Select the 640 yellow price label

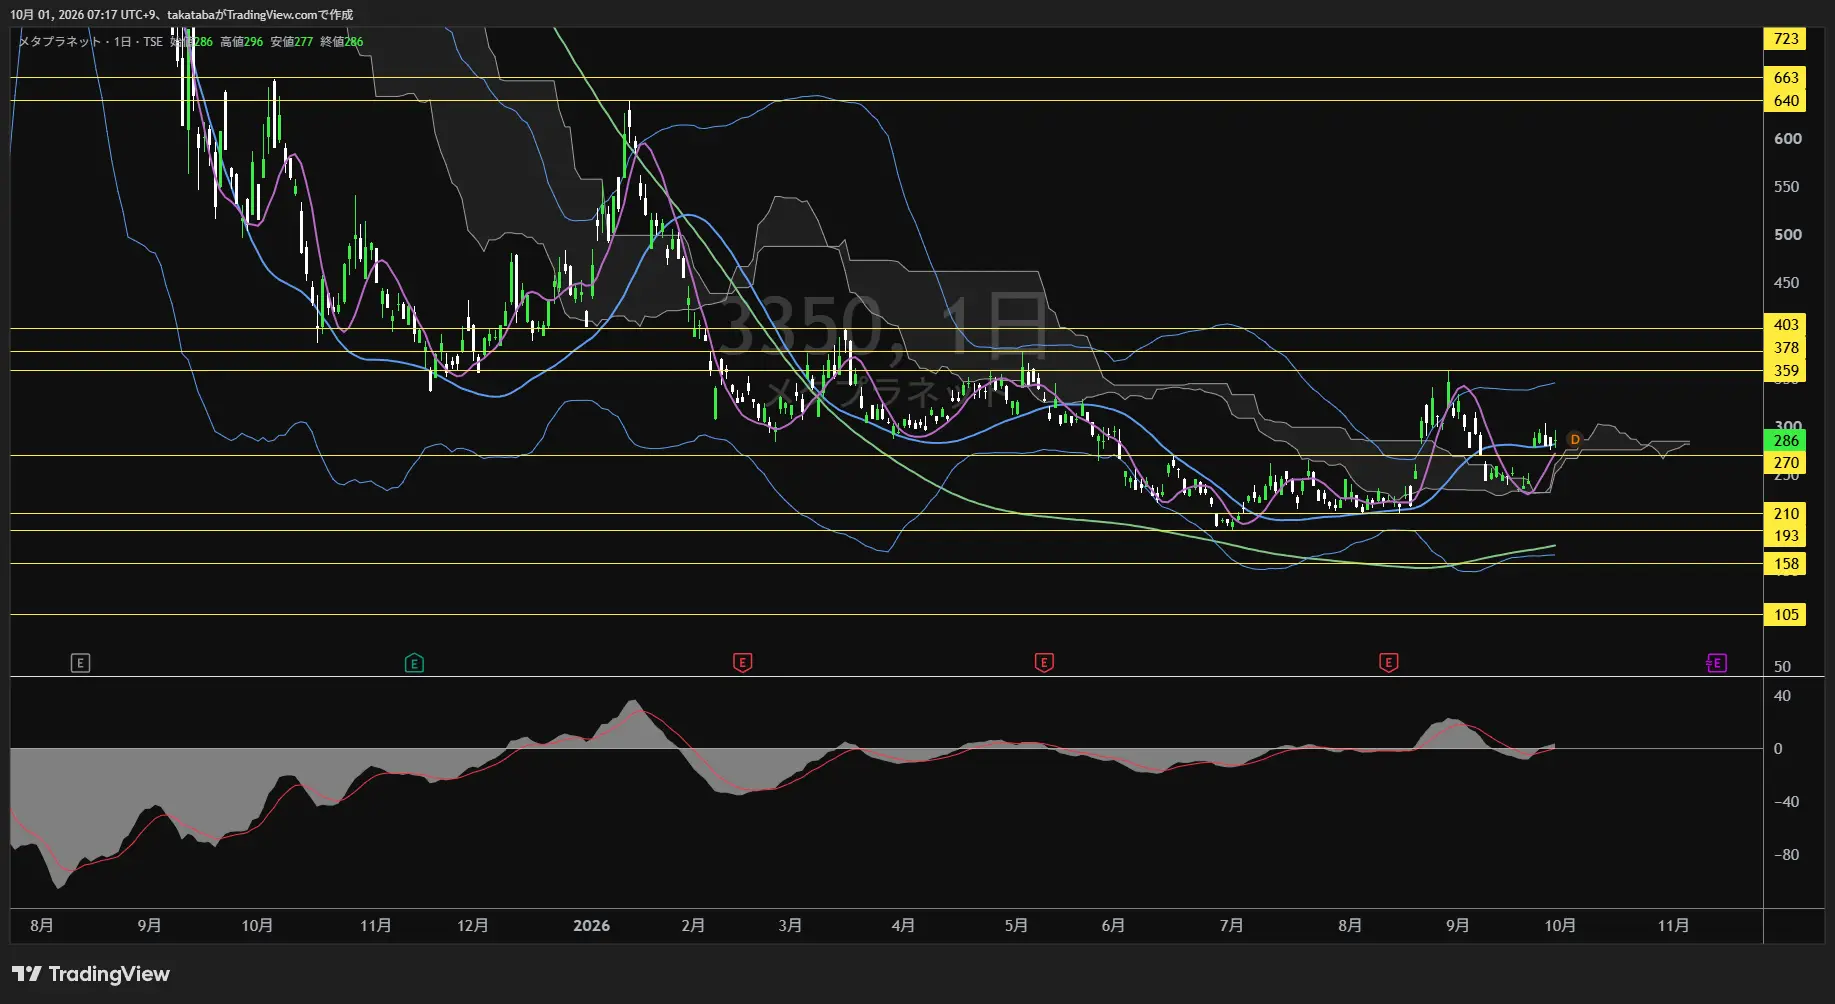click(1786, 101)
